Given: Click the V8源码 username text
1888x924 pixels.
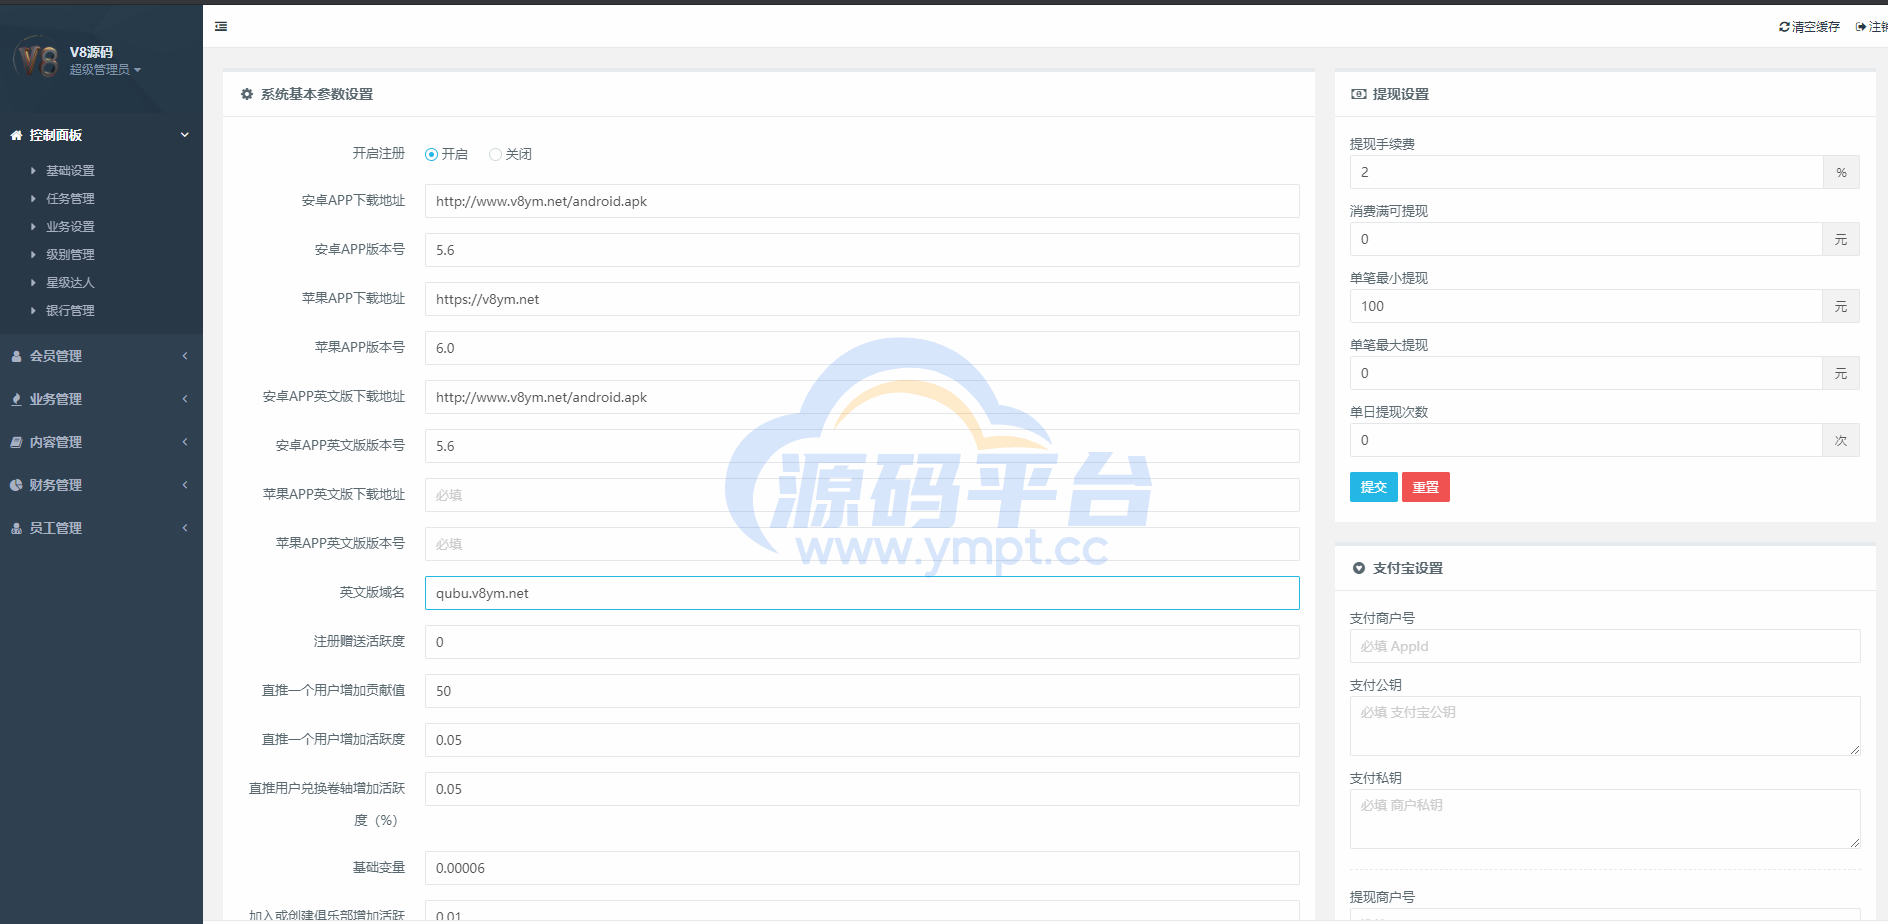Looking at the screenshot, I should pos(91,52).
